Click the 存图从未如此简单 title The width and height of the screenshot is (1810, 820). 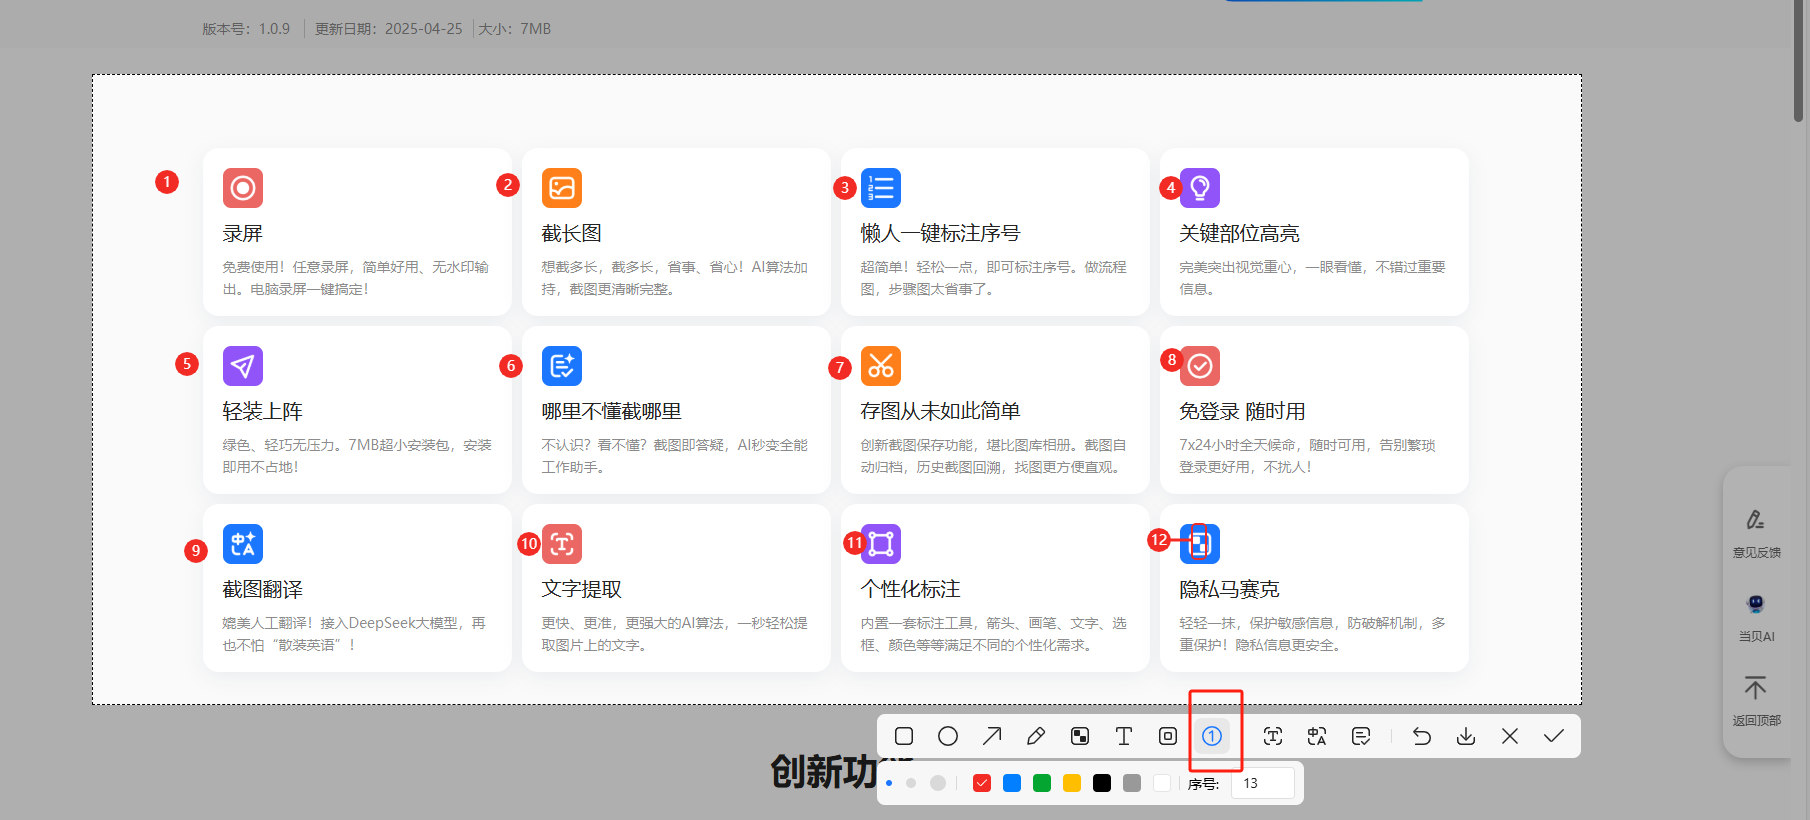[940, 411]
